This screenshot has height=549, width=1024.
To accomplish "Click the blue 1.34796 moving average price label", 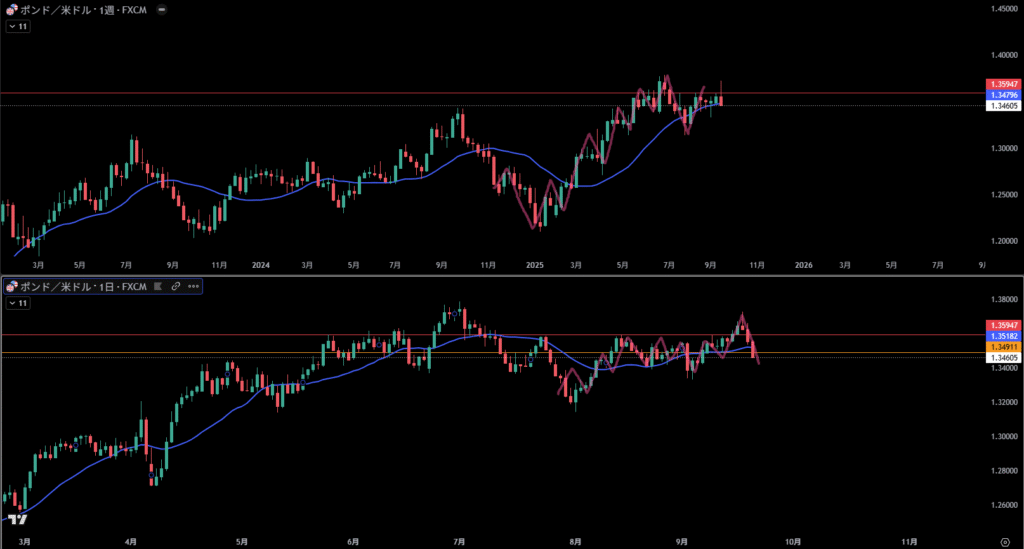I will pos(1003,94).
